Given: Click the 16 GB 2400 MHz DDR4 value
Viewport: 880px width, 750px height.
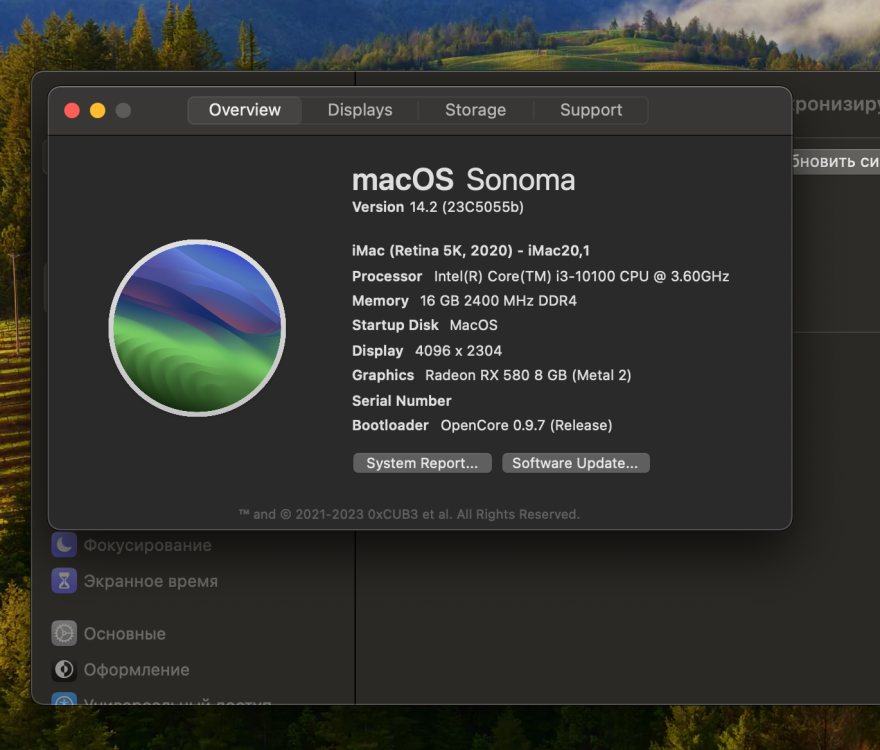Looking at the screenshot, I should pyautogui.click(x=498, y=301).
